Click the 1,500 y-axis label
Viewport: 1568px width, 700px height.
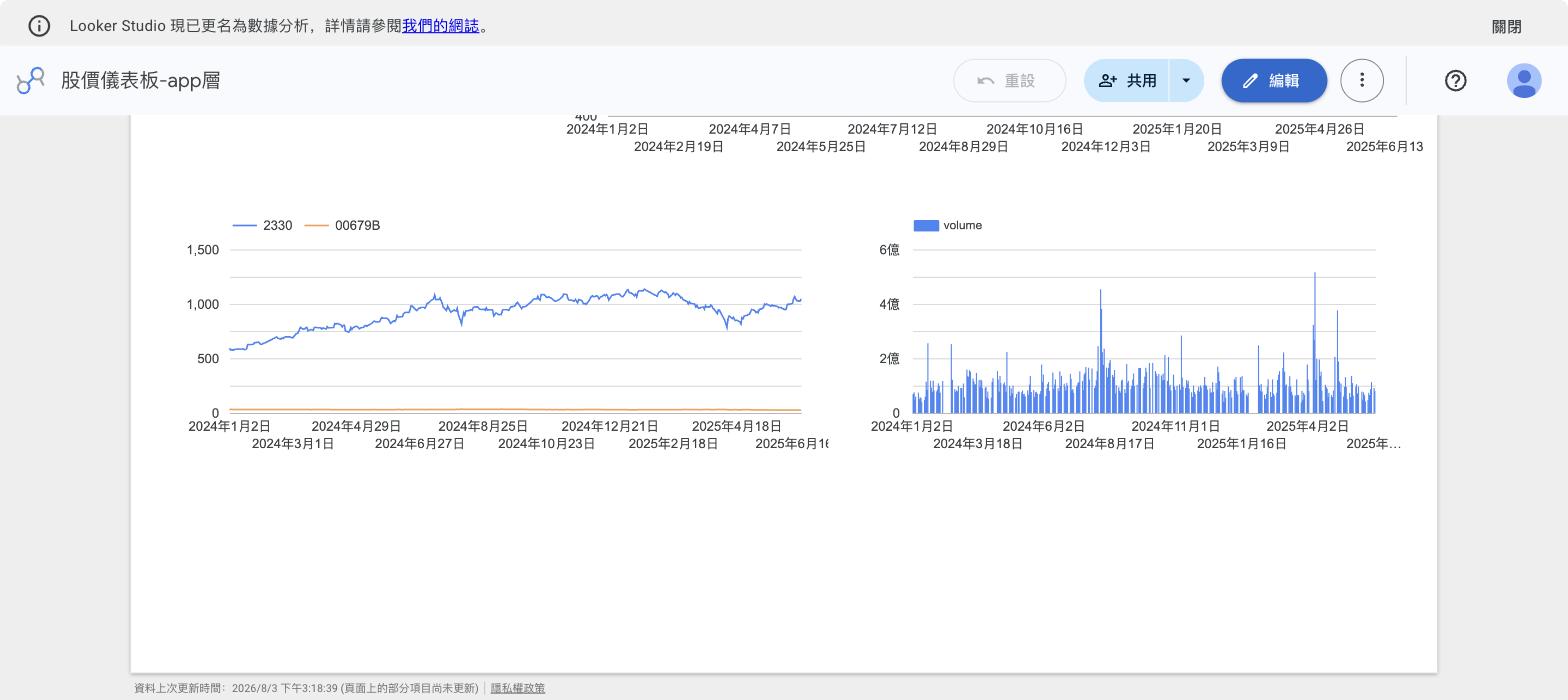[x=203, y=250]
